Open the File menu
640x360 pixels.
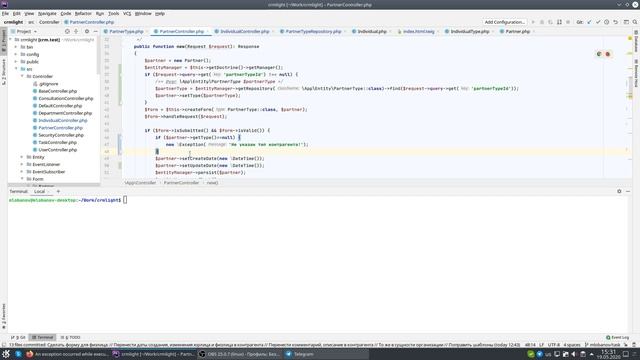coord(5,13)
